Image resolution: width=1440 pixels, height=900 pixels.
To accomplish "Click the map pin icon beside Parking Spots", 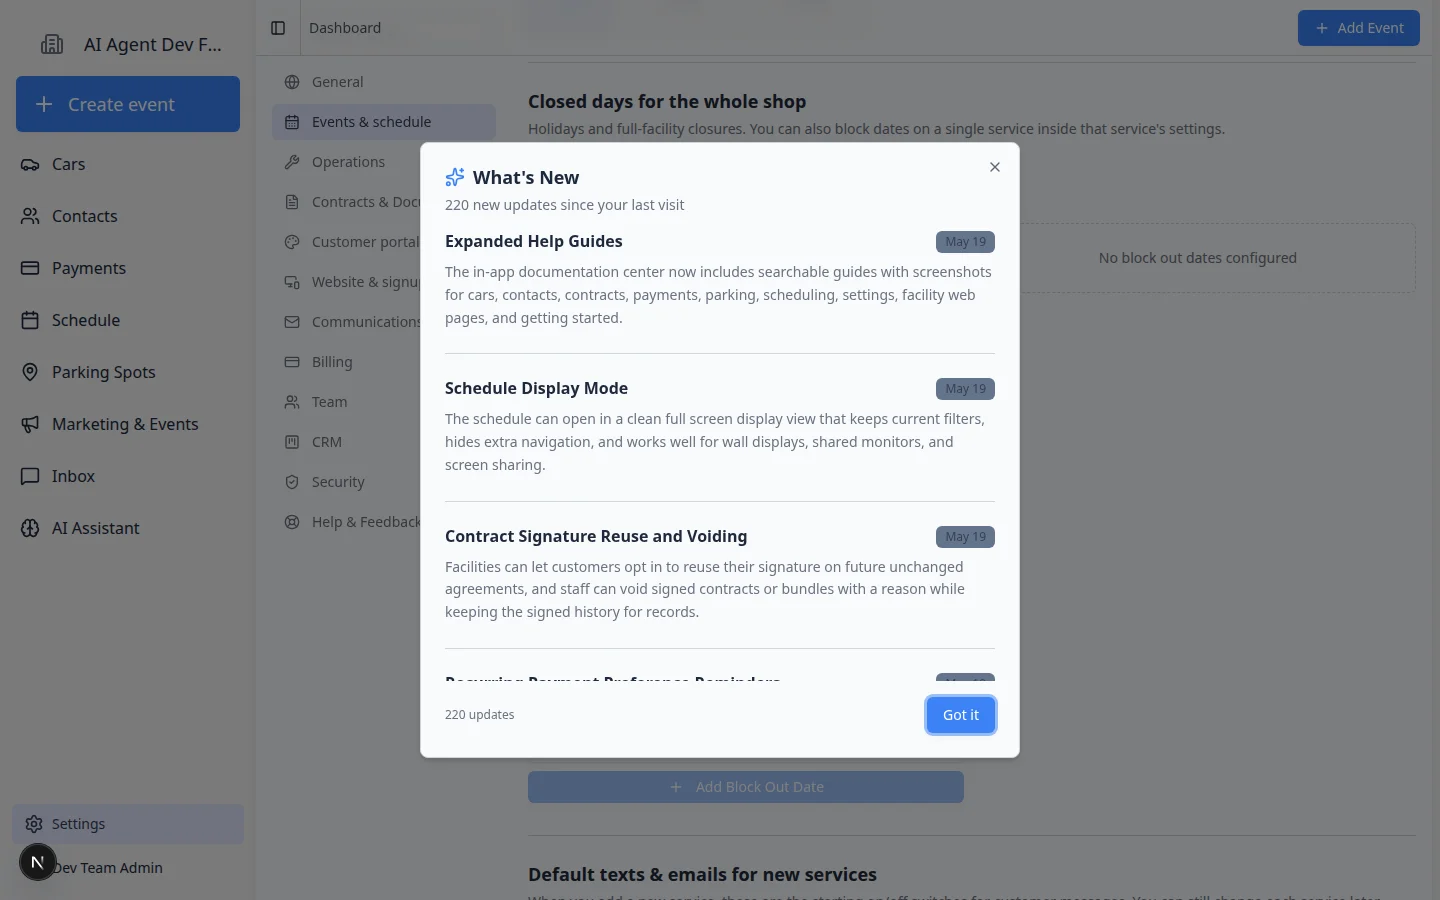I will pyautogui.click(x=30, y=372).
